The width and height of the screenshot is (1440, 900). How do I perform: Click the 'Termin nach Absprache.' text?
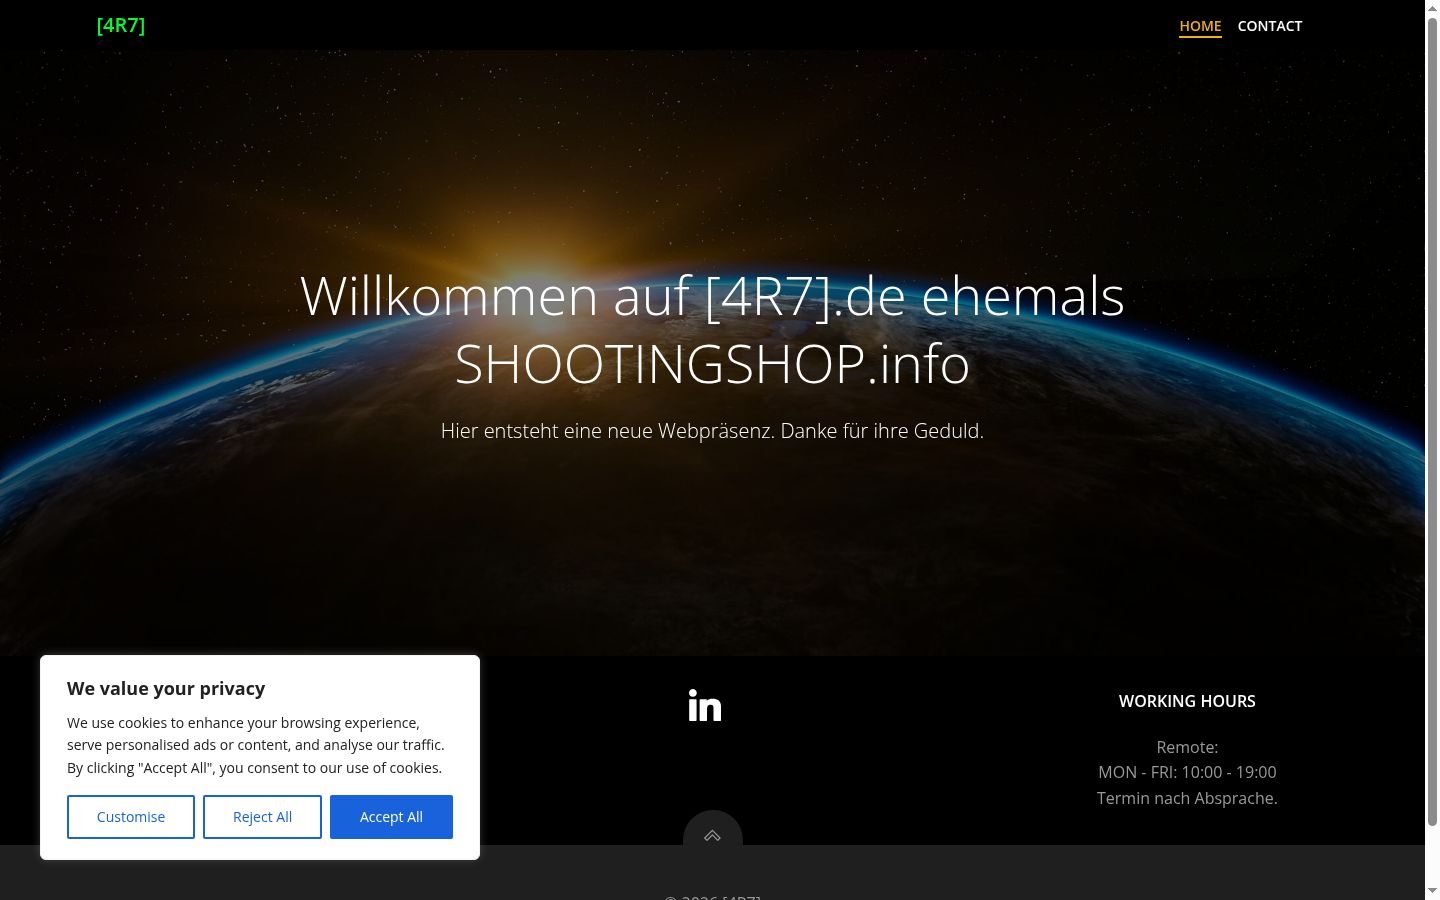point(1187,798)
